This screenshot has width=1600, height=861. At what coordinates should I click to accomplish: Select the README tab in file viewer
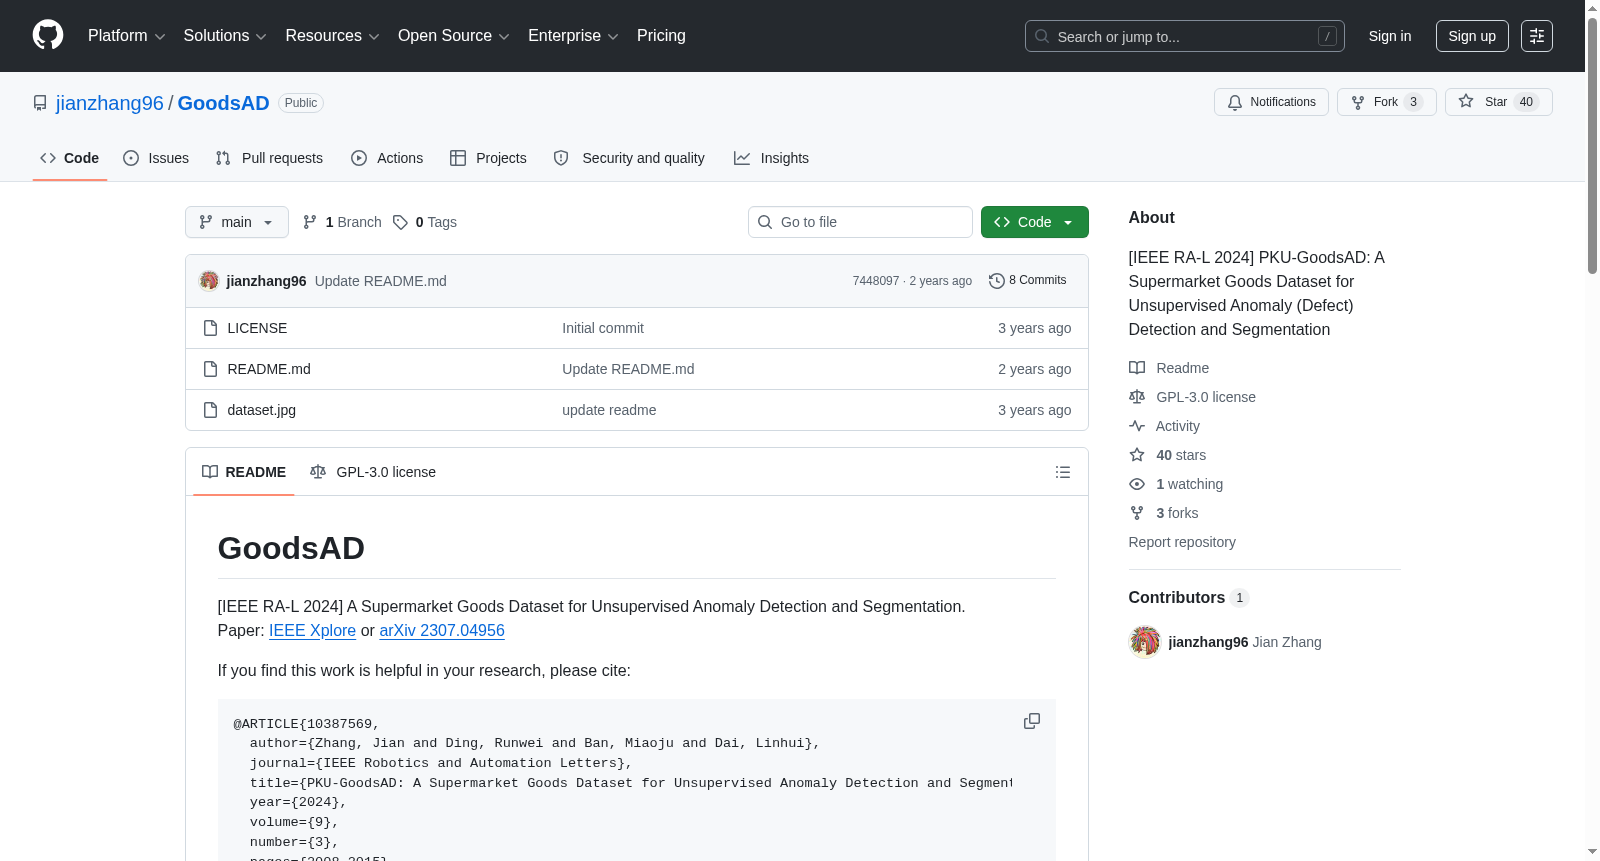click(244, 472)
